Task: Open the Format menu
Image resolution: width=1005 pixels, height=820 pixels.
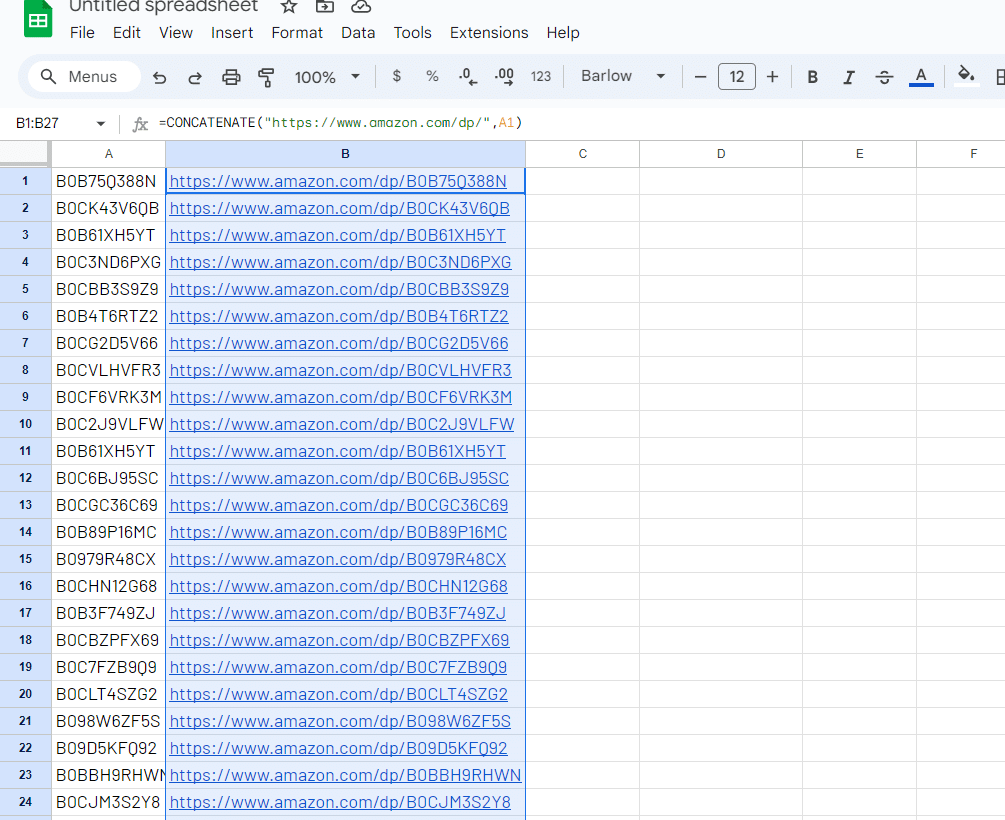Action: 297,33
